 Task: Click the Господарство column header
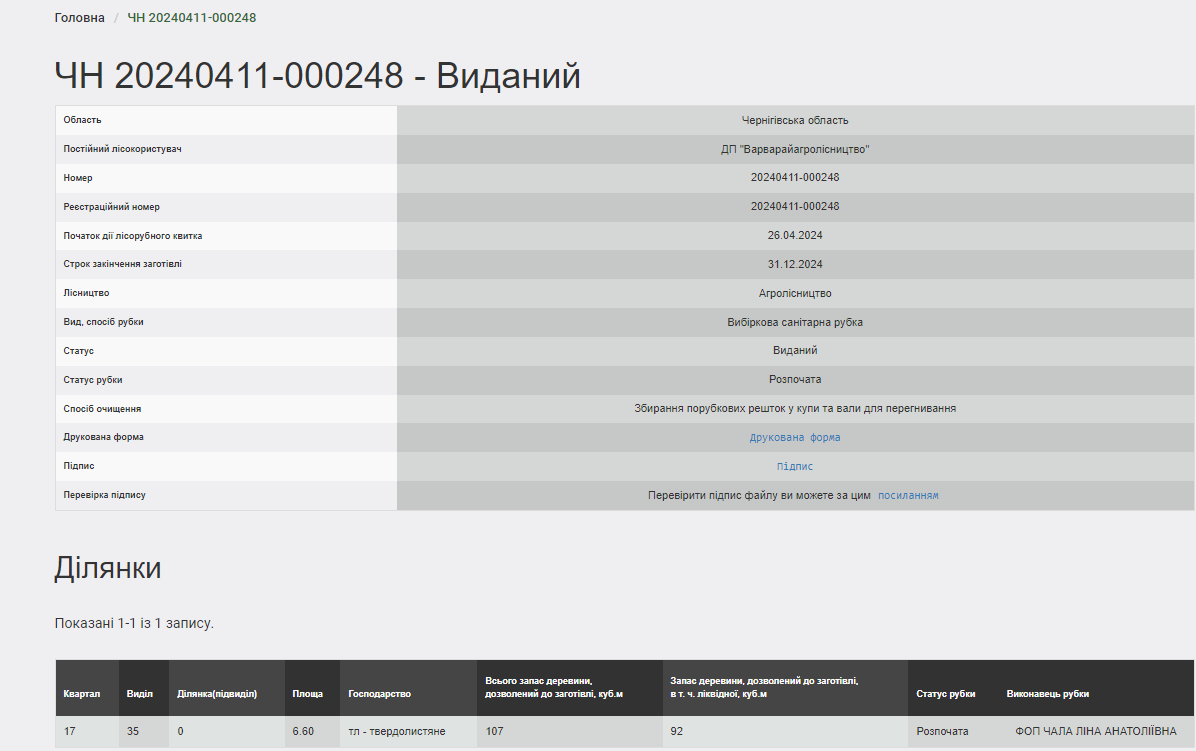click(379, 694)
